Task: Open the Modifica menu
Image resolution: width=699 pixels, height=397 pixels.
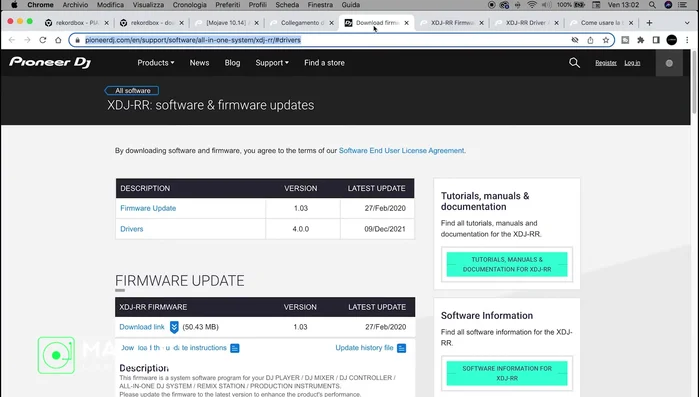Action: [110, 5]
